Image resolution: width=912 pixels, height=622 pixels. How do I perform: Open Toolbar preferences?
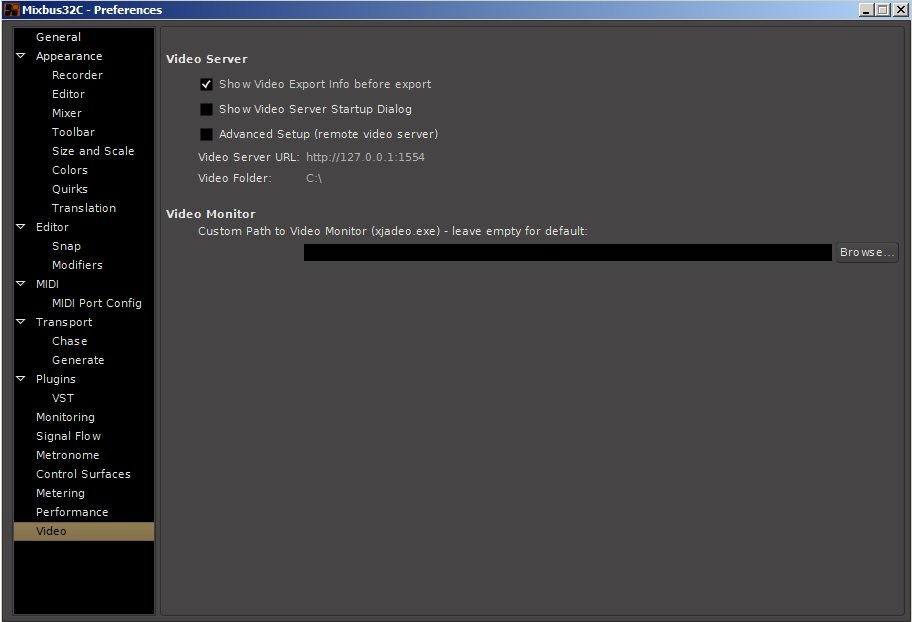point(73,132)
